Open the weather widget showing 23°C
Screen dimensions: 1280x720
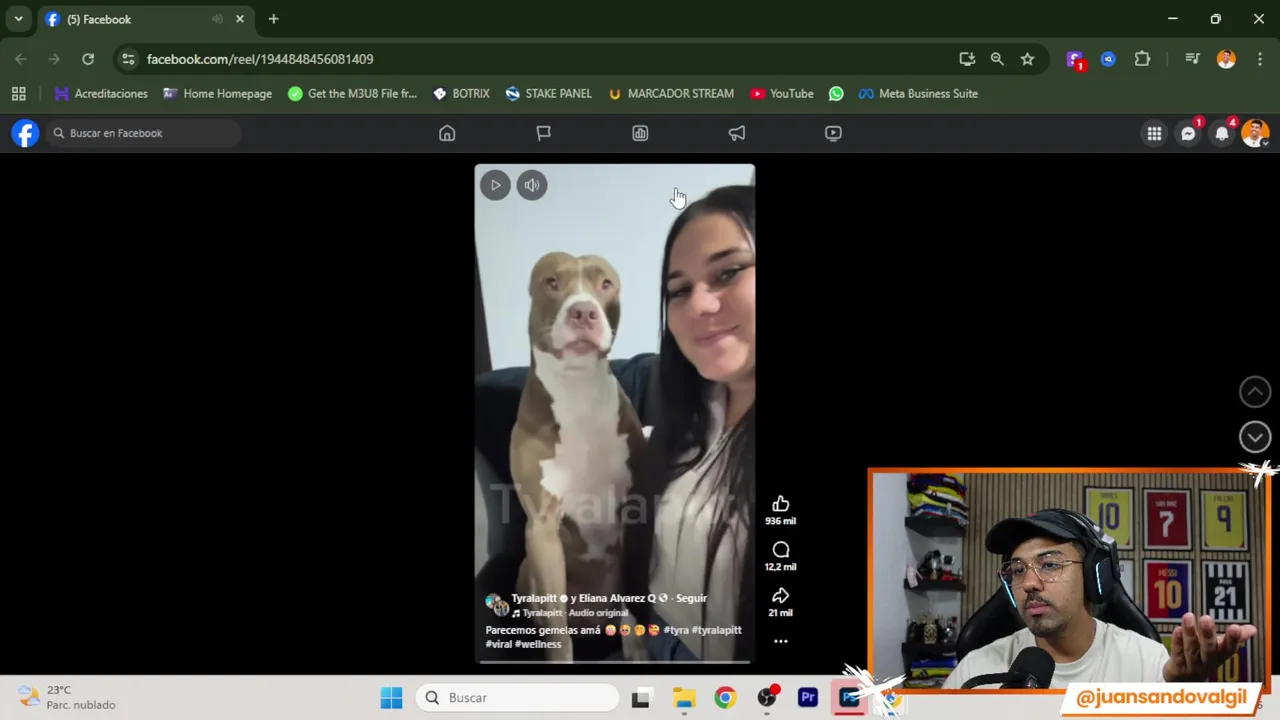pyautogui.click(x=67, y=698)
